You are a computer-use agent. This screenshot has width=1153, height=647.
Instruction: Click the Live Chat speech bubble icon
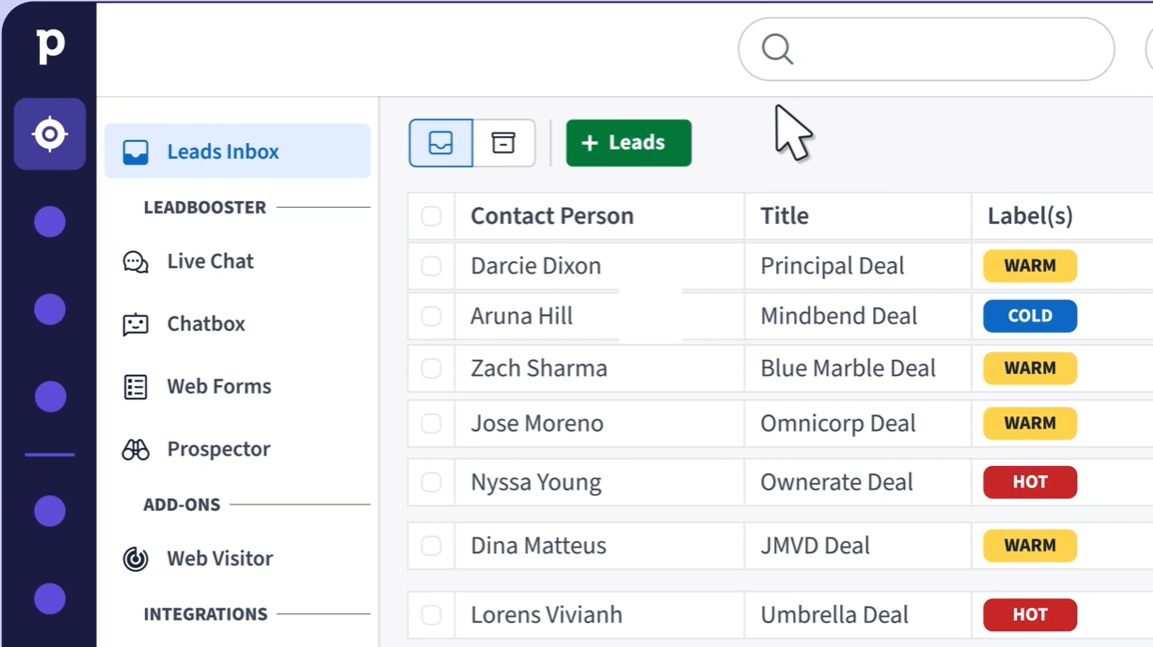[135, 262]
